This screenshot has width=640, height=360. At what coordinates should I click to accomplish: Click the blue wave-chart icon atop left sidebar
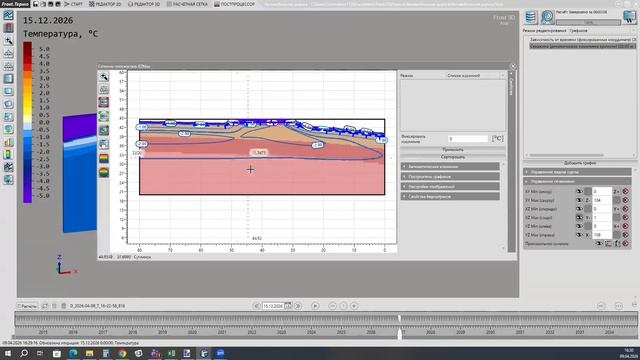point(8,15)
